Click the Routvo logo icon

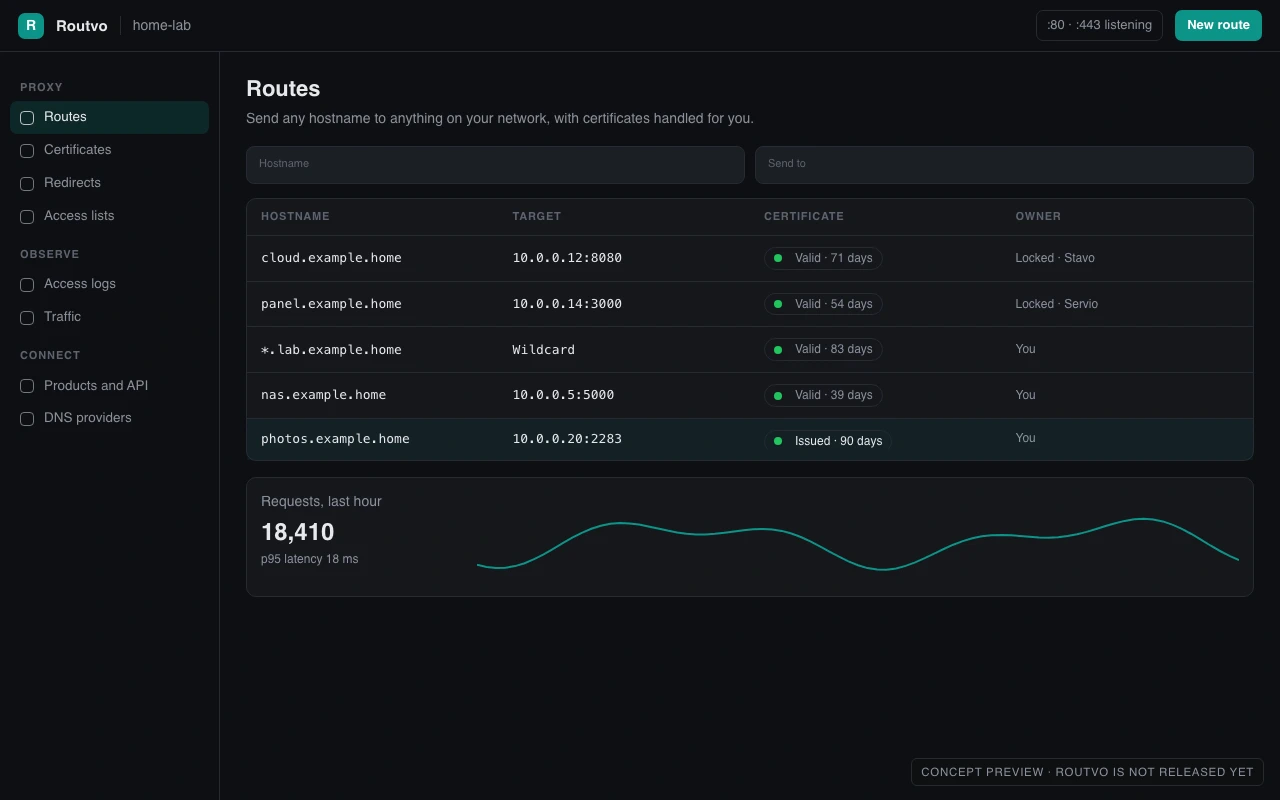tap(31, 25)
